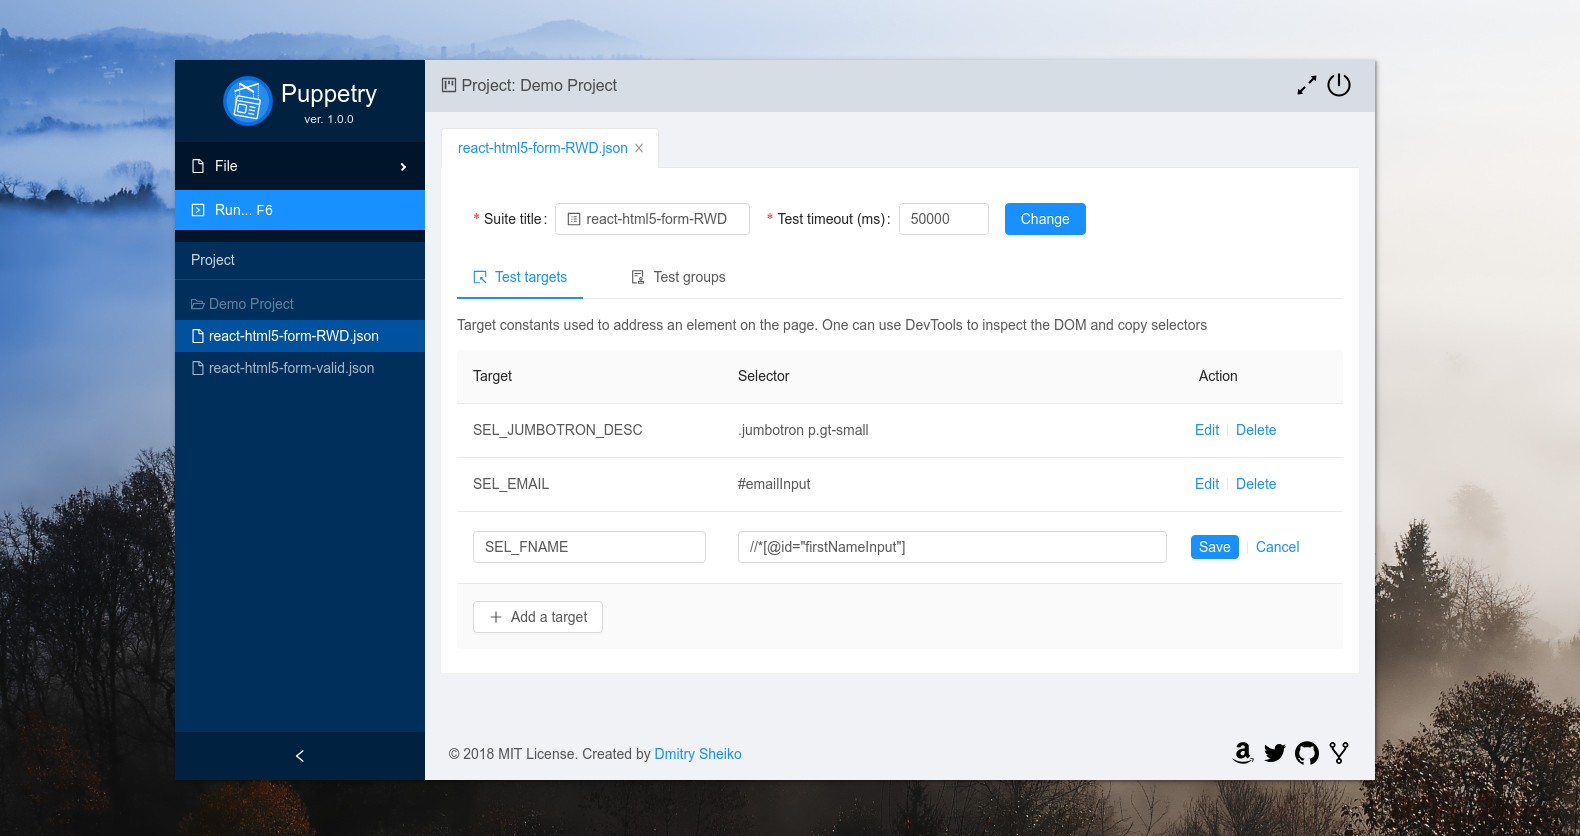
Task: Click the Action column header
Action: [1218, 376]
